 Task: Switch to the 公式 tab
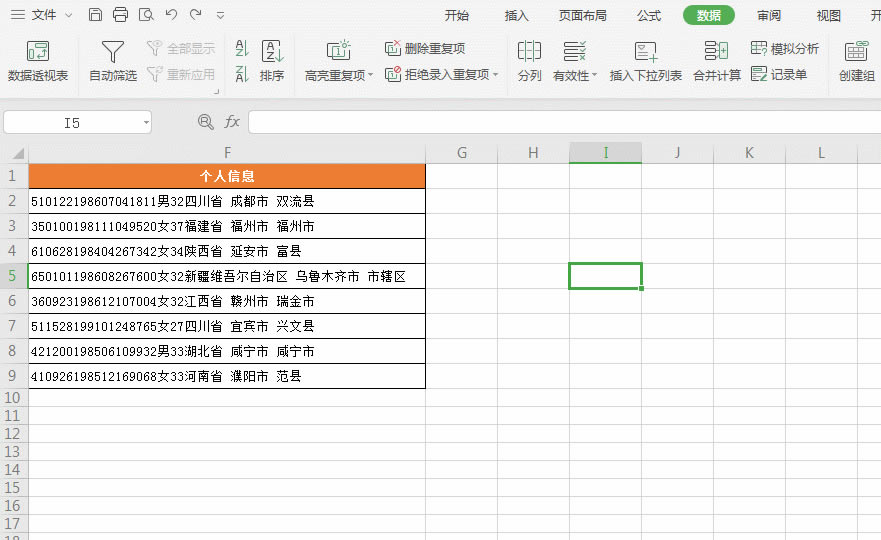649,16
